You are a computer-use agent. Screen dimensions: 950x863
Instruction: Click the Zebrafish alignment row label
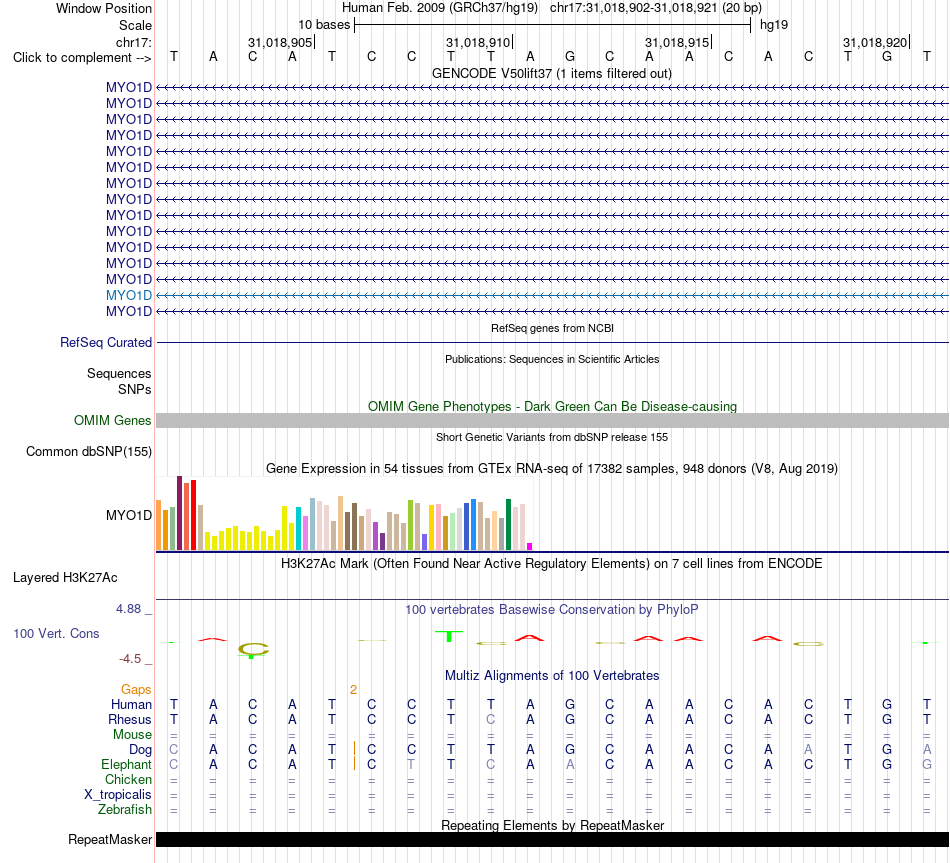125,810
